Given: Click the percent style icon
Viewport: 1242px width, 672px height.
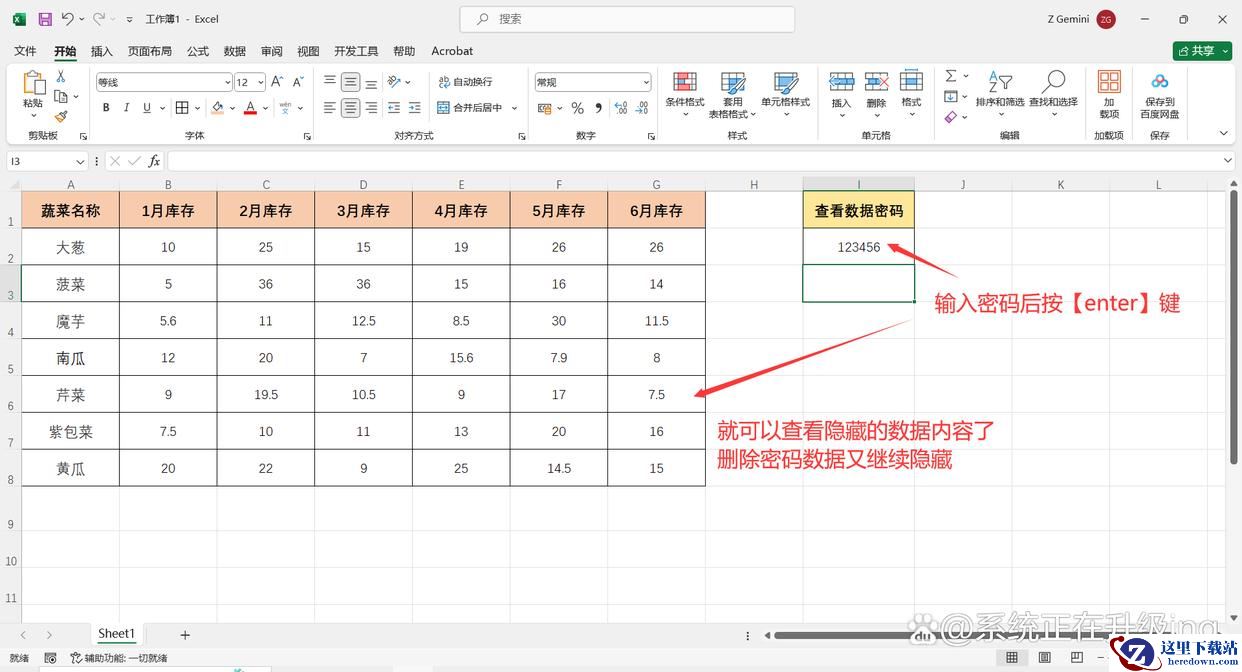Looking at the screenshot, I should (x=577, y=108).
